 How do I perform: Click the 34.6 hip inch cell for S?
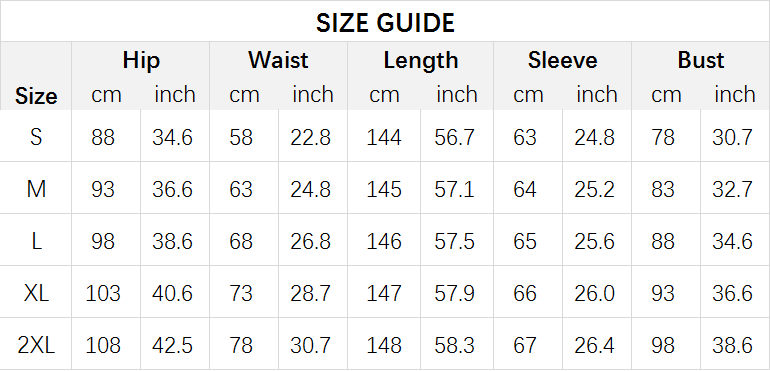[172, 137]
